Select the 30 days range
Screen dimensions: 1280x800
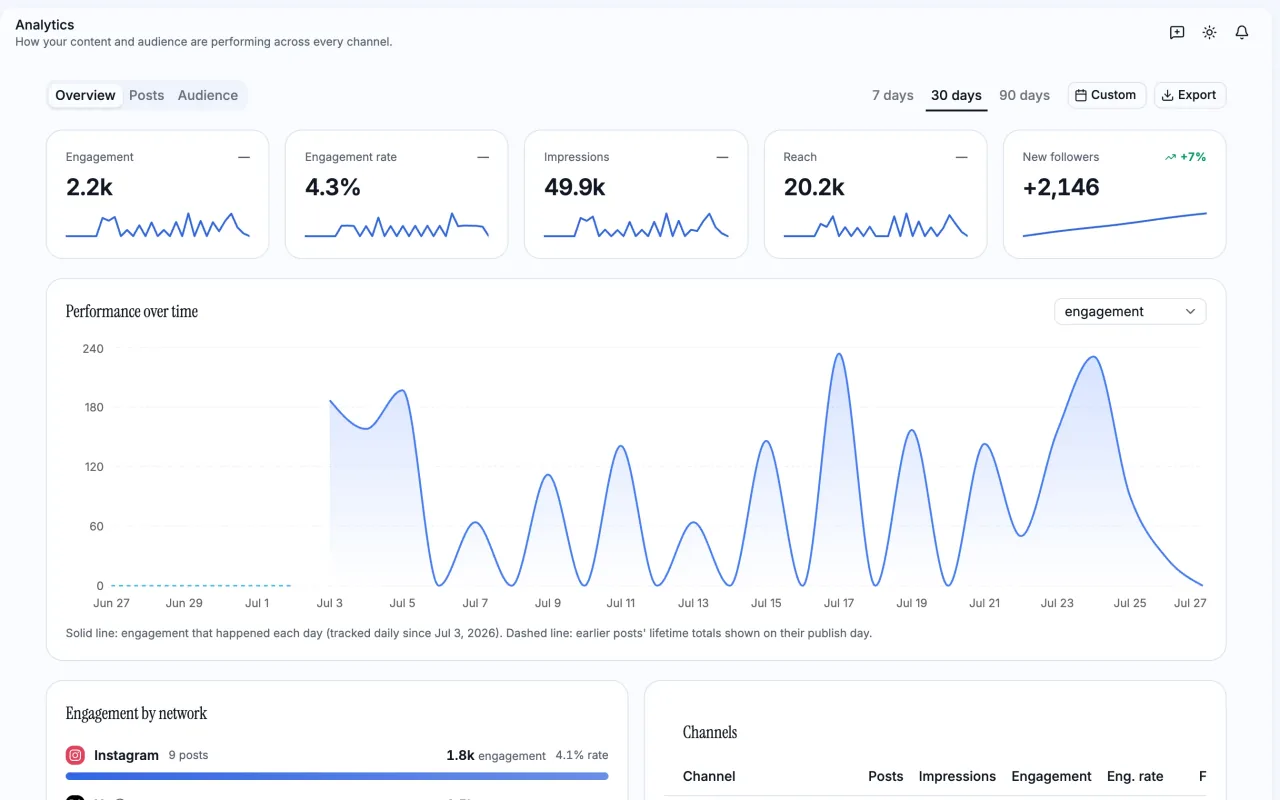[956, 95]
